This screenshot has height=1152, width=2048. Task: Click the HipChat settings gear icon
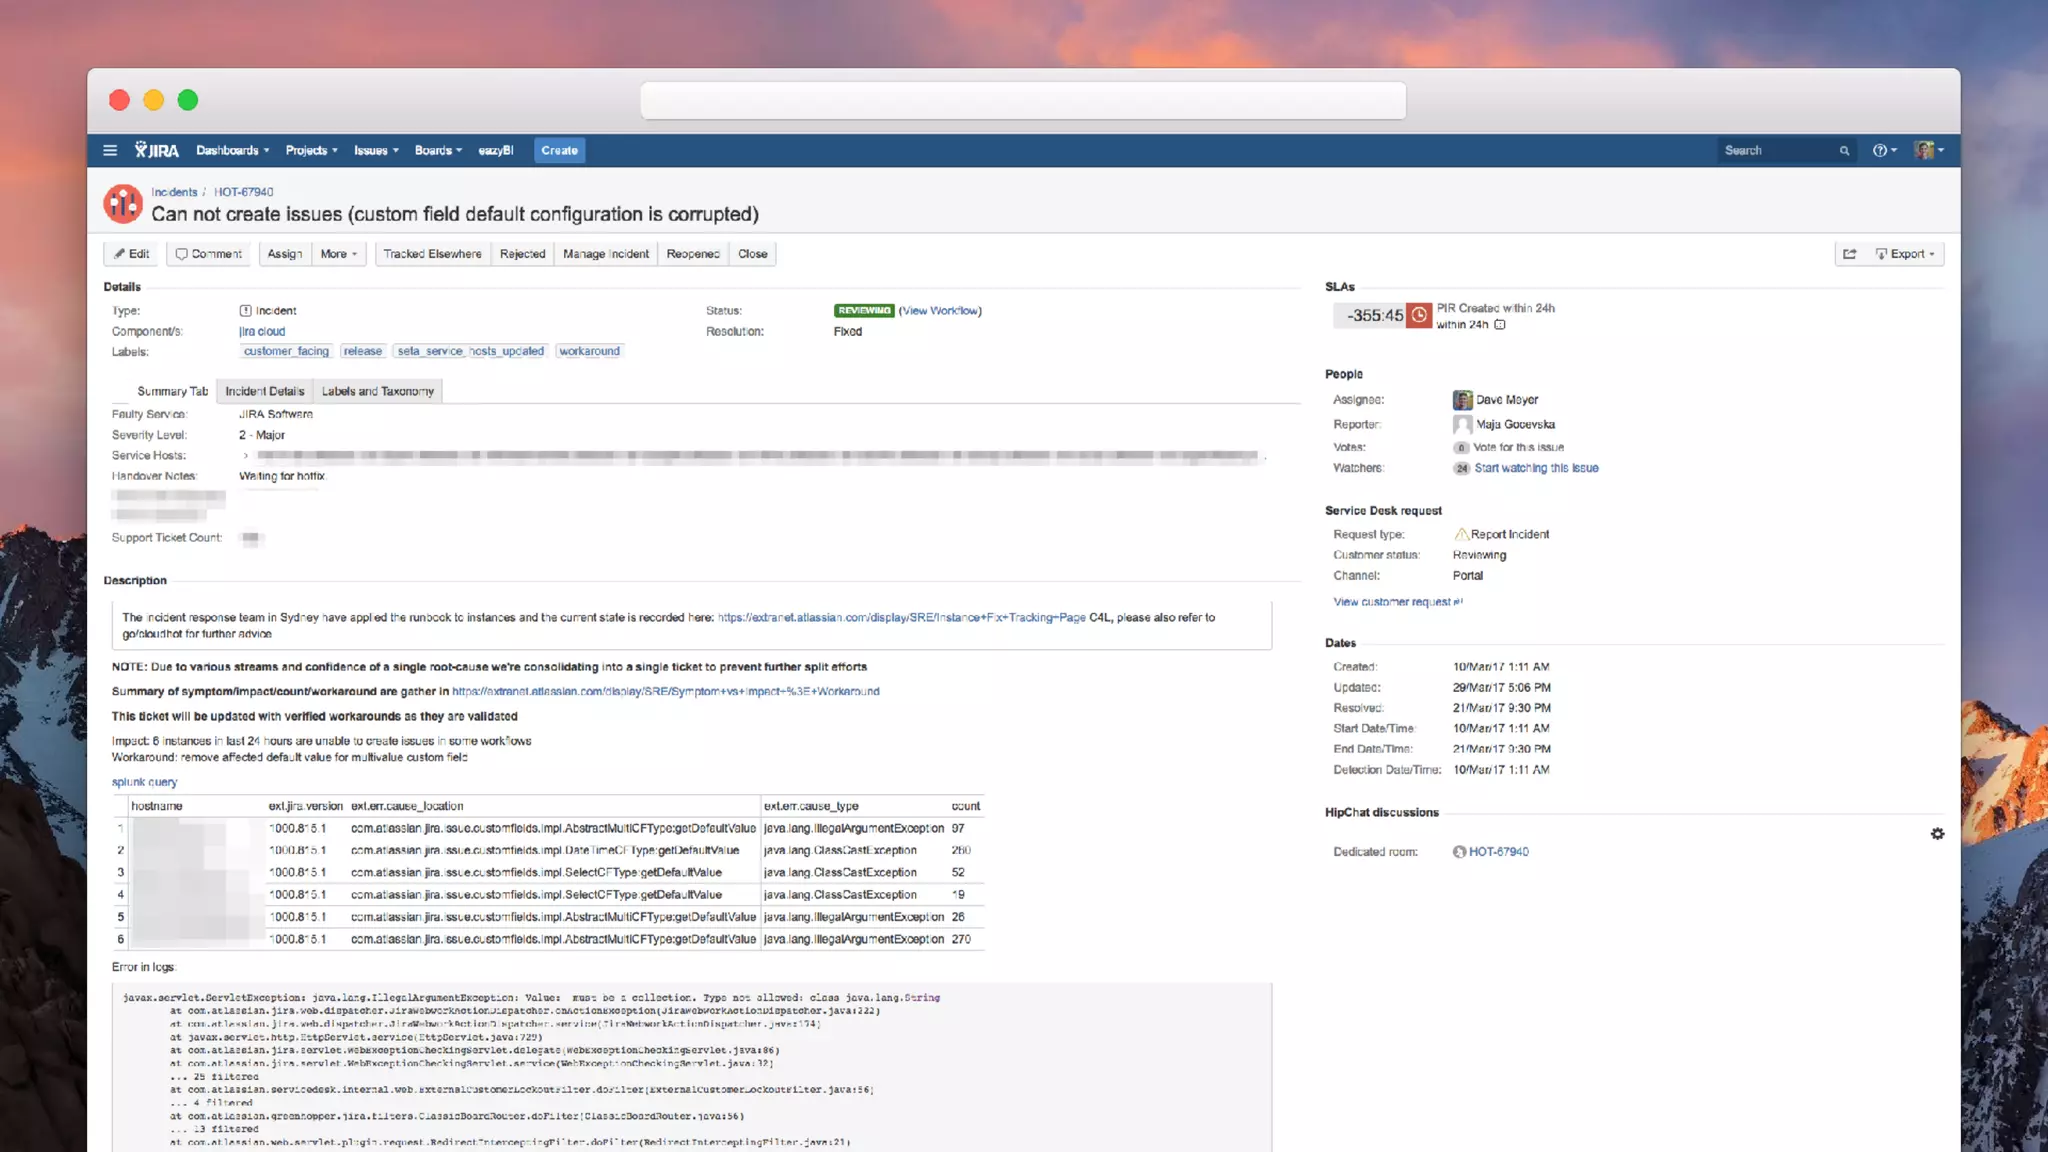pyautogui.click(x=1937, y=834)
